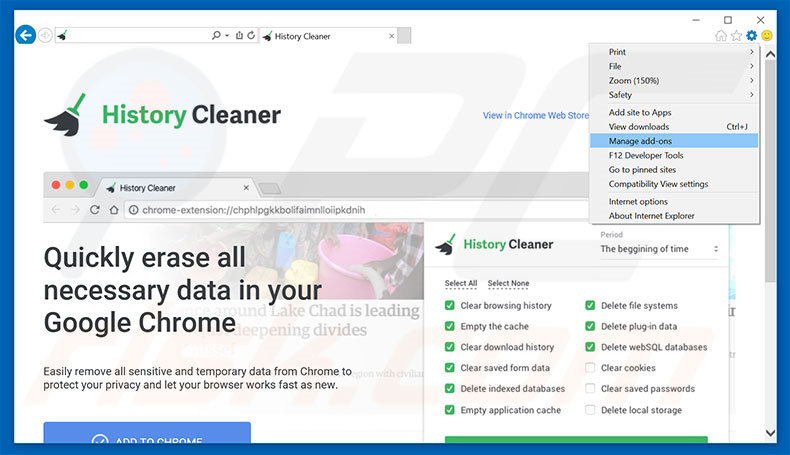Screen dimensions: 790x455
Task: Open the search dropdown arrow in address bar
Action: (x=227, y=35)
